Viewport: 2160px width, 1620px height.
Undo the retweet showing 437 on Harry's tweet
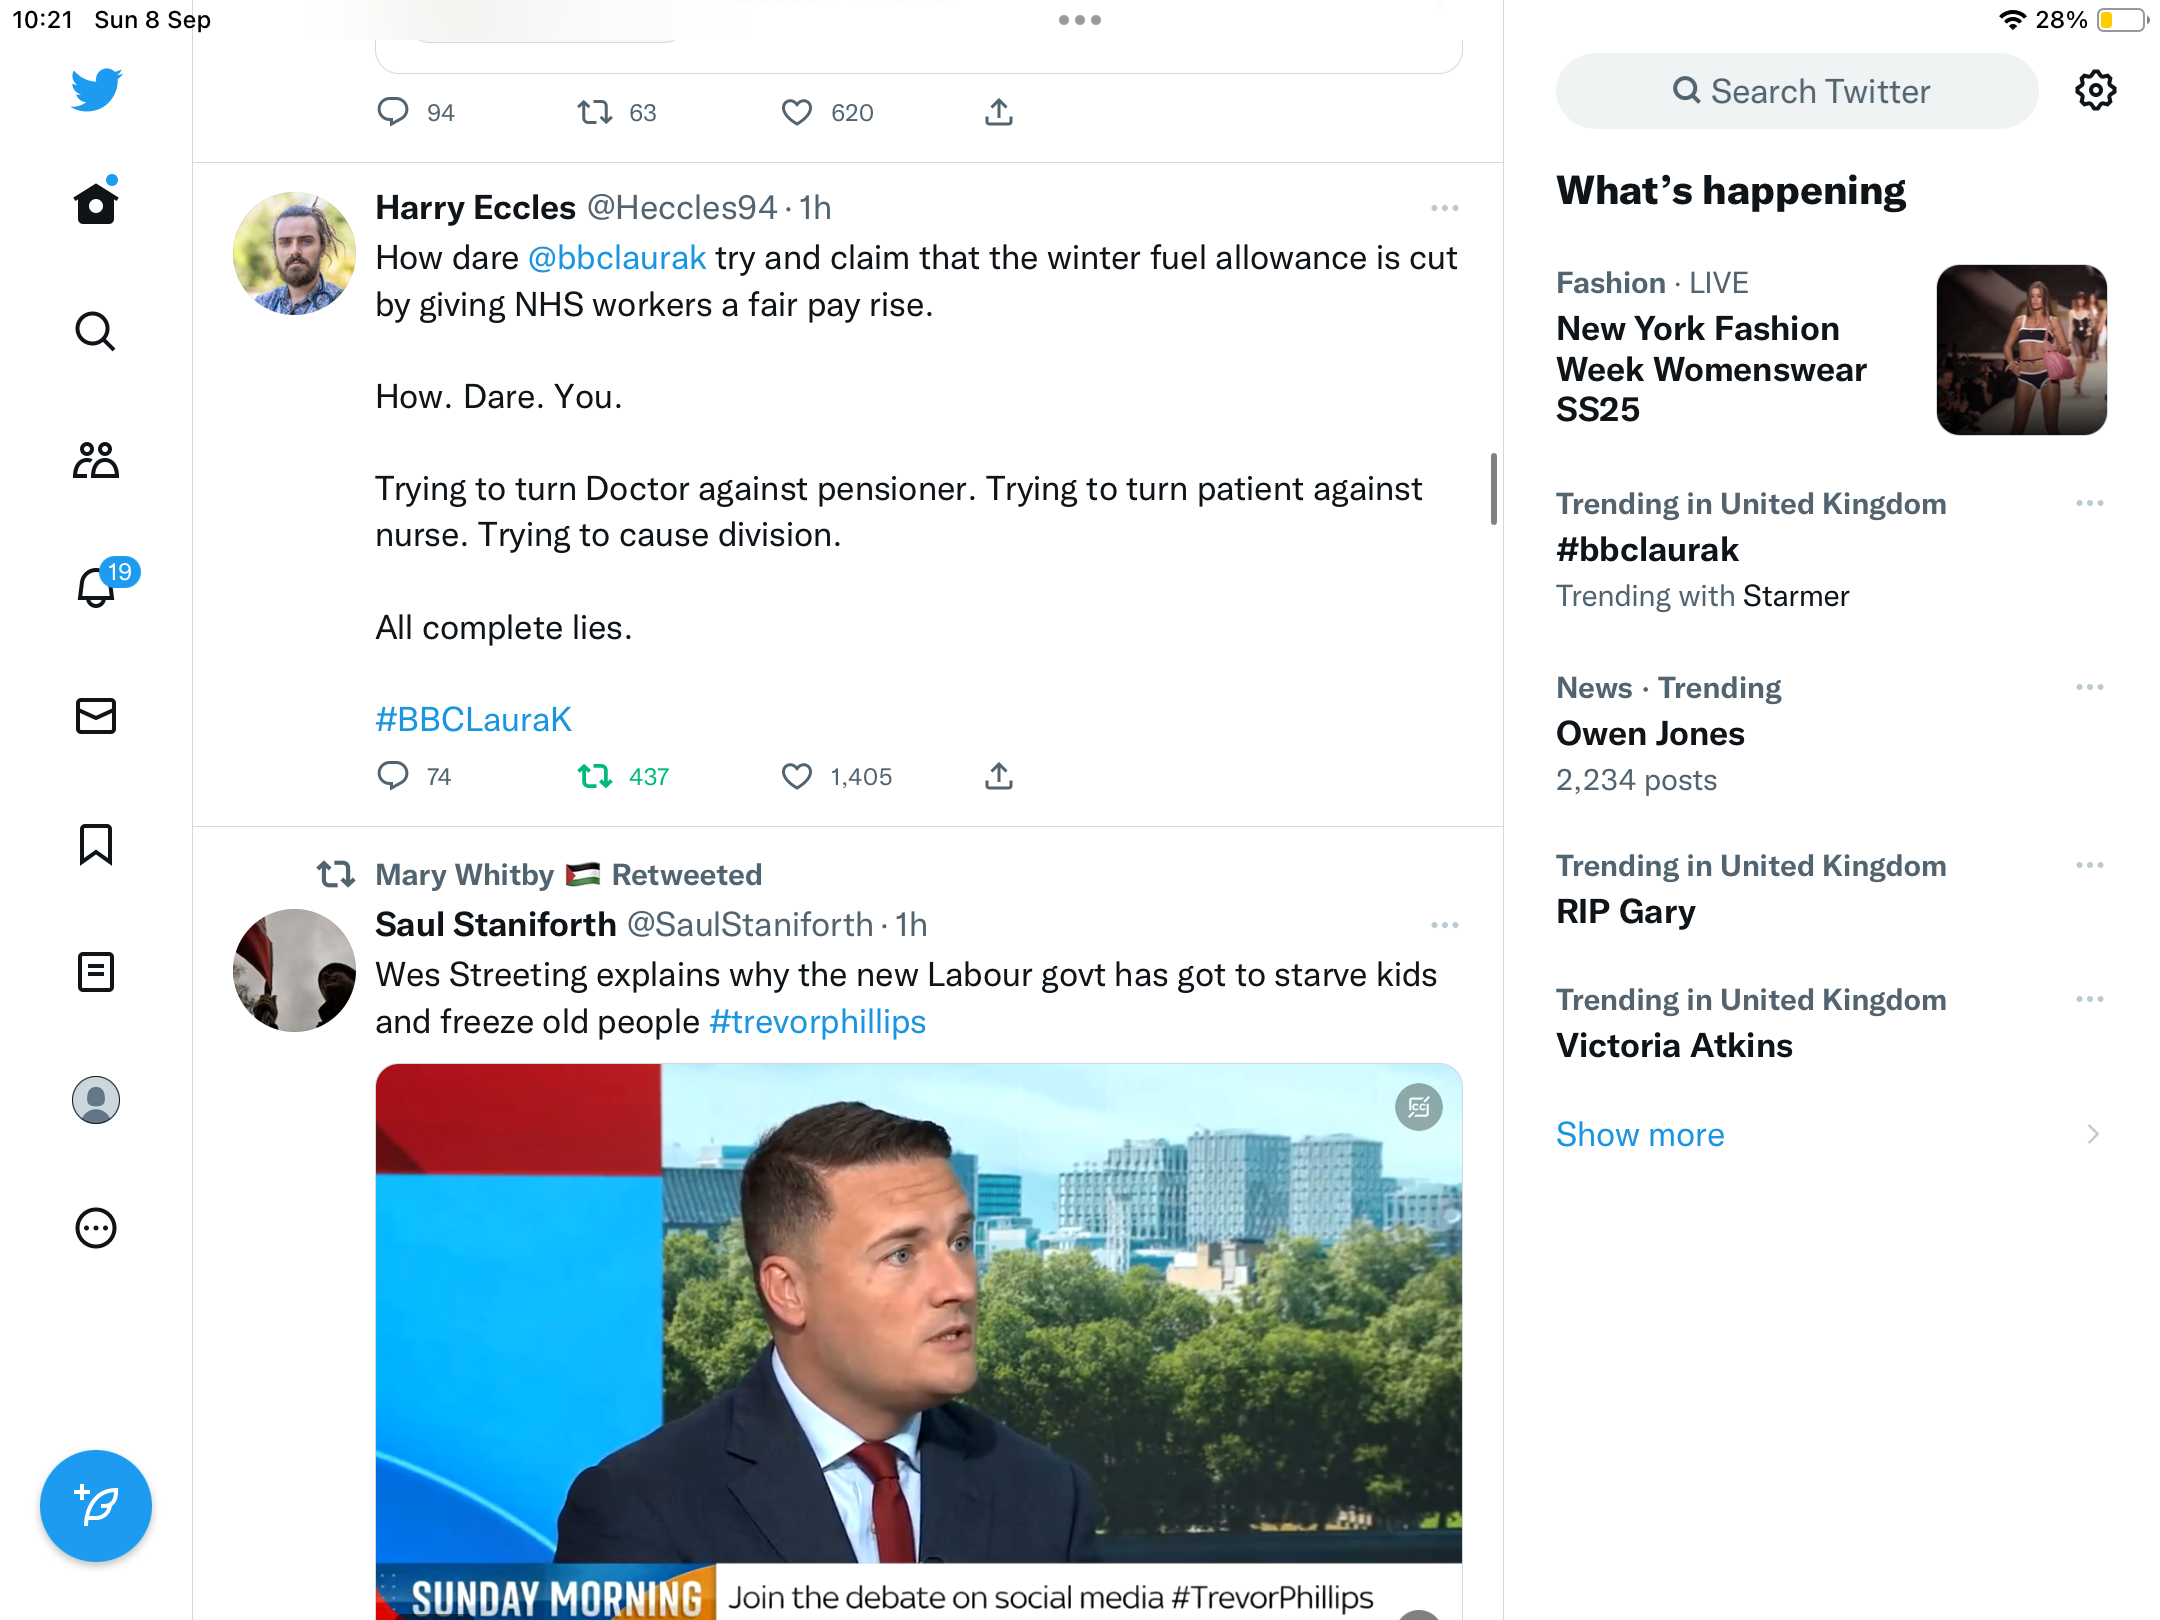click(x=595, y=776)
